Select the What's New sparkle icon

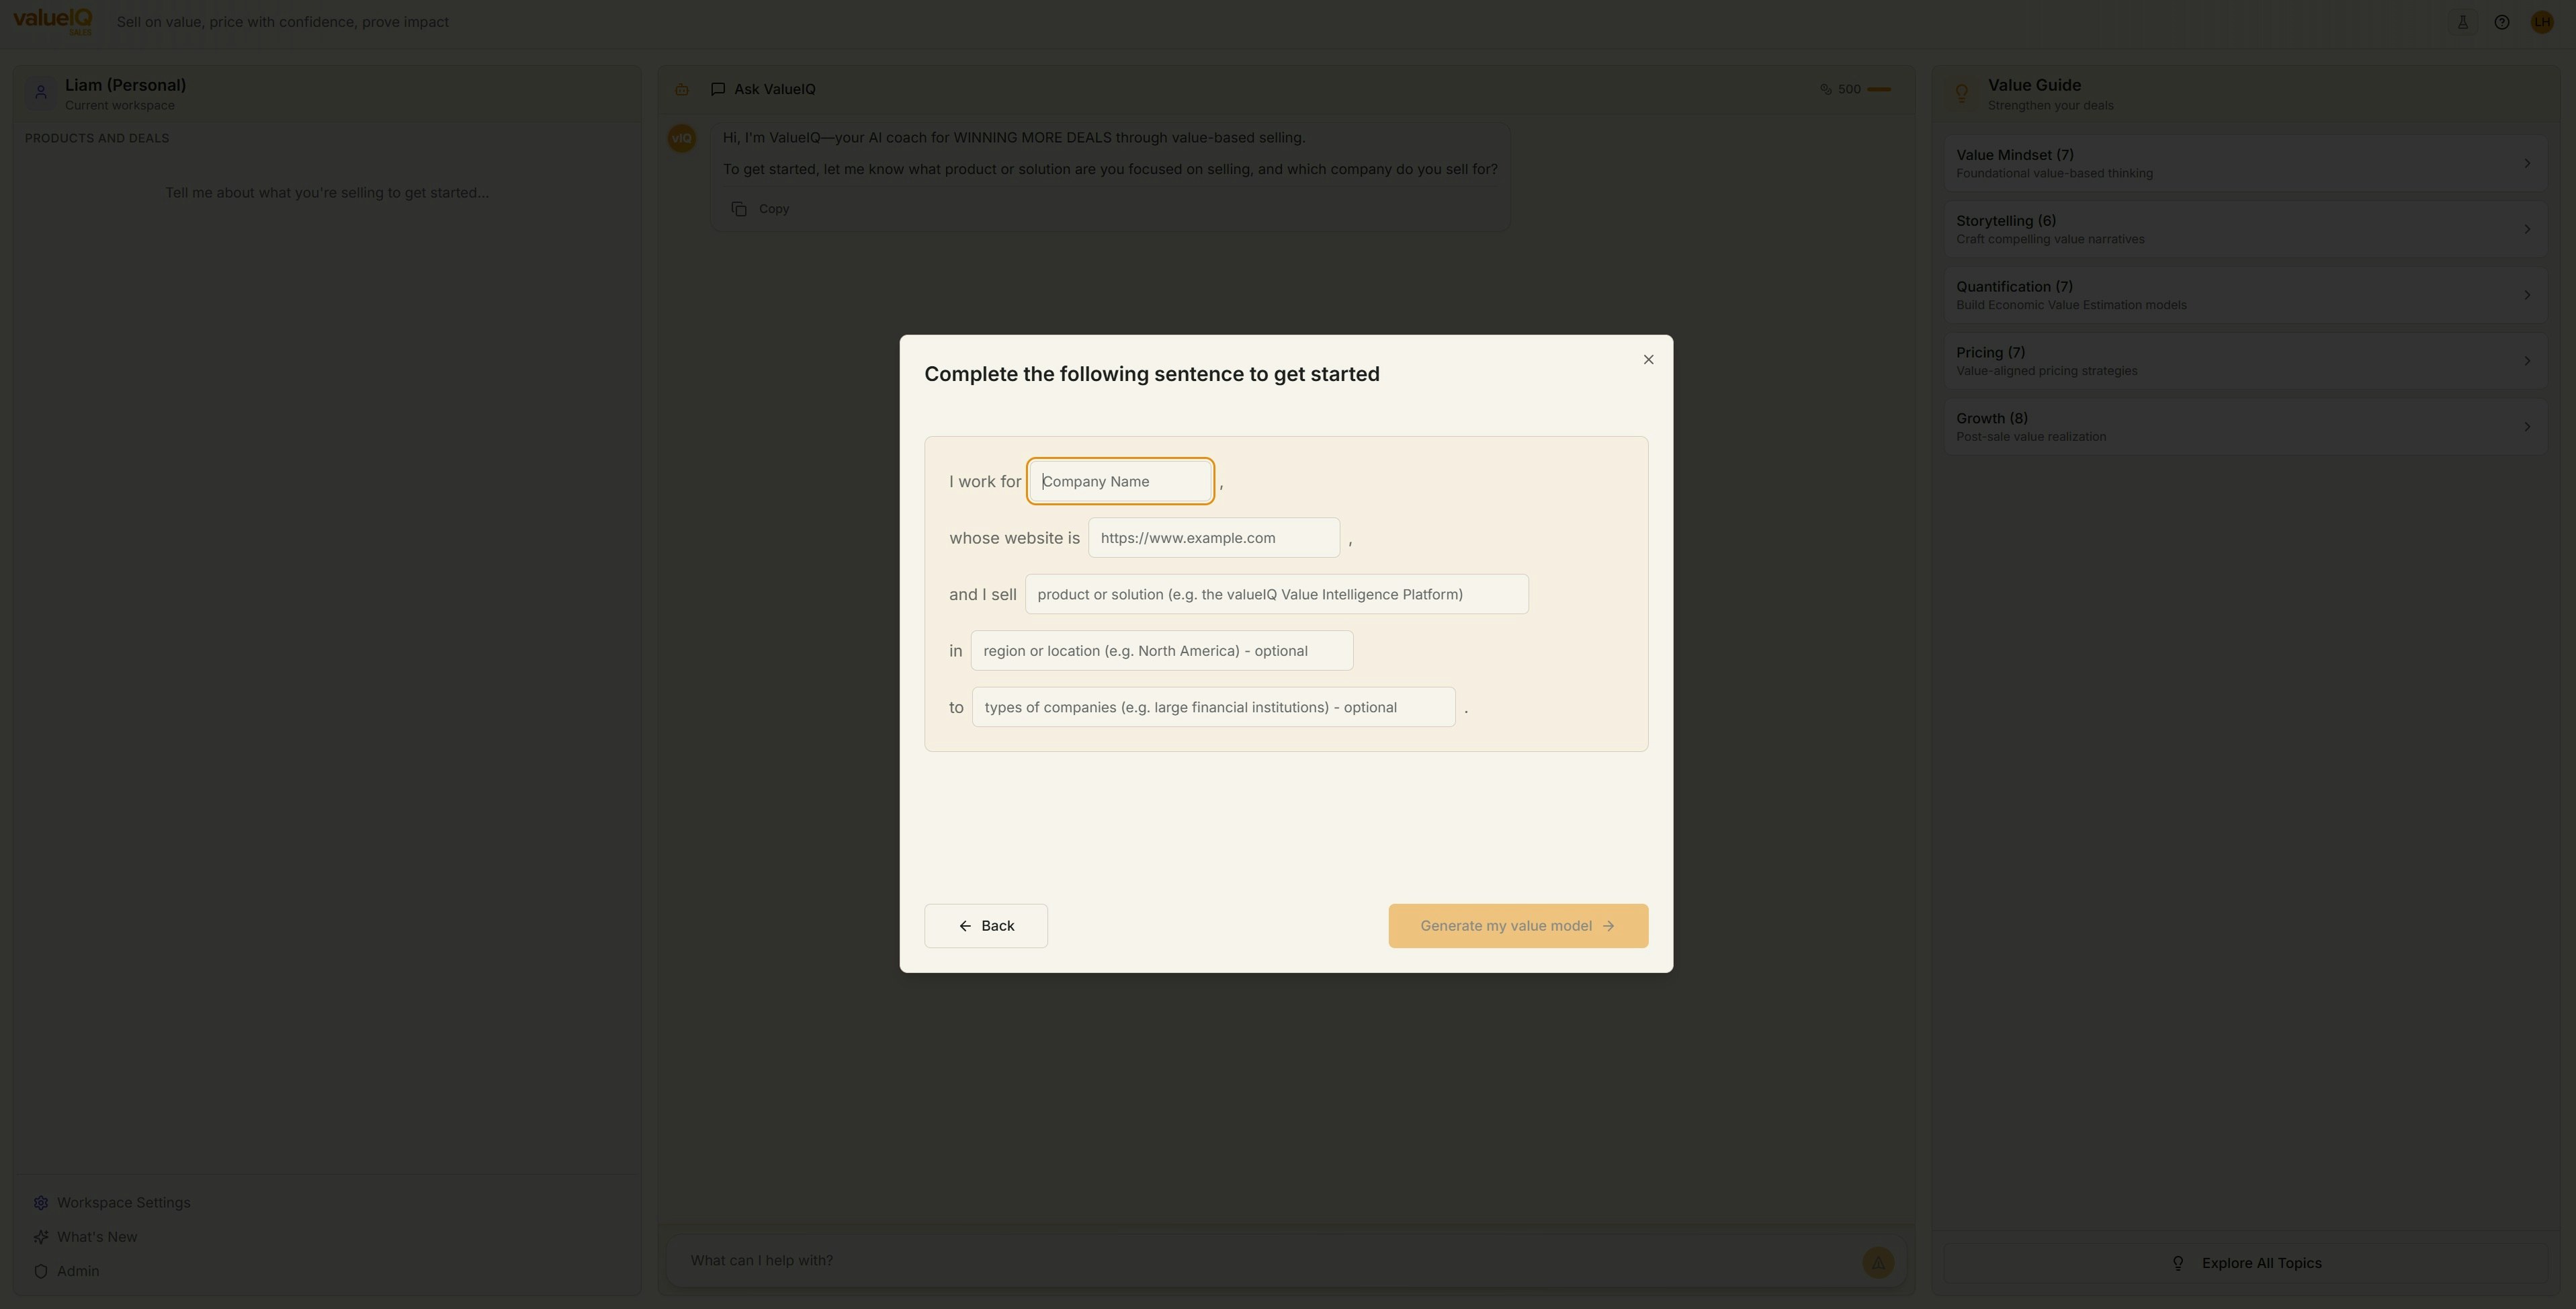tap(40, 1236)
